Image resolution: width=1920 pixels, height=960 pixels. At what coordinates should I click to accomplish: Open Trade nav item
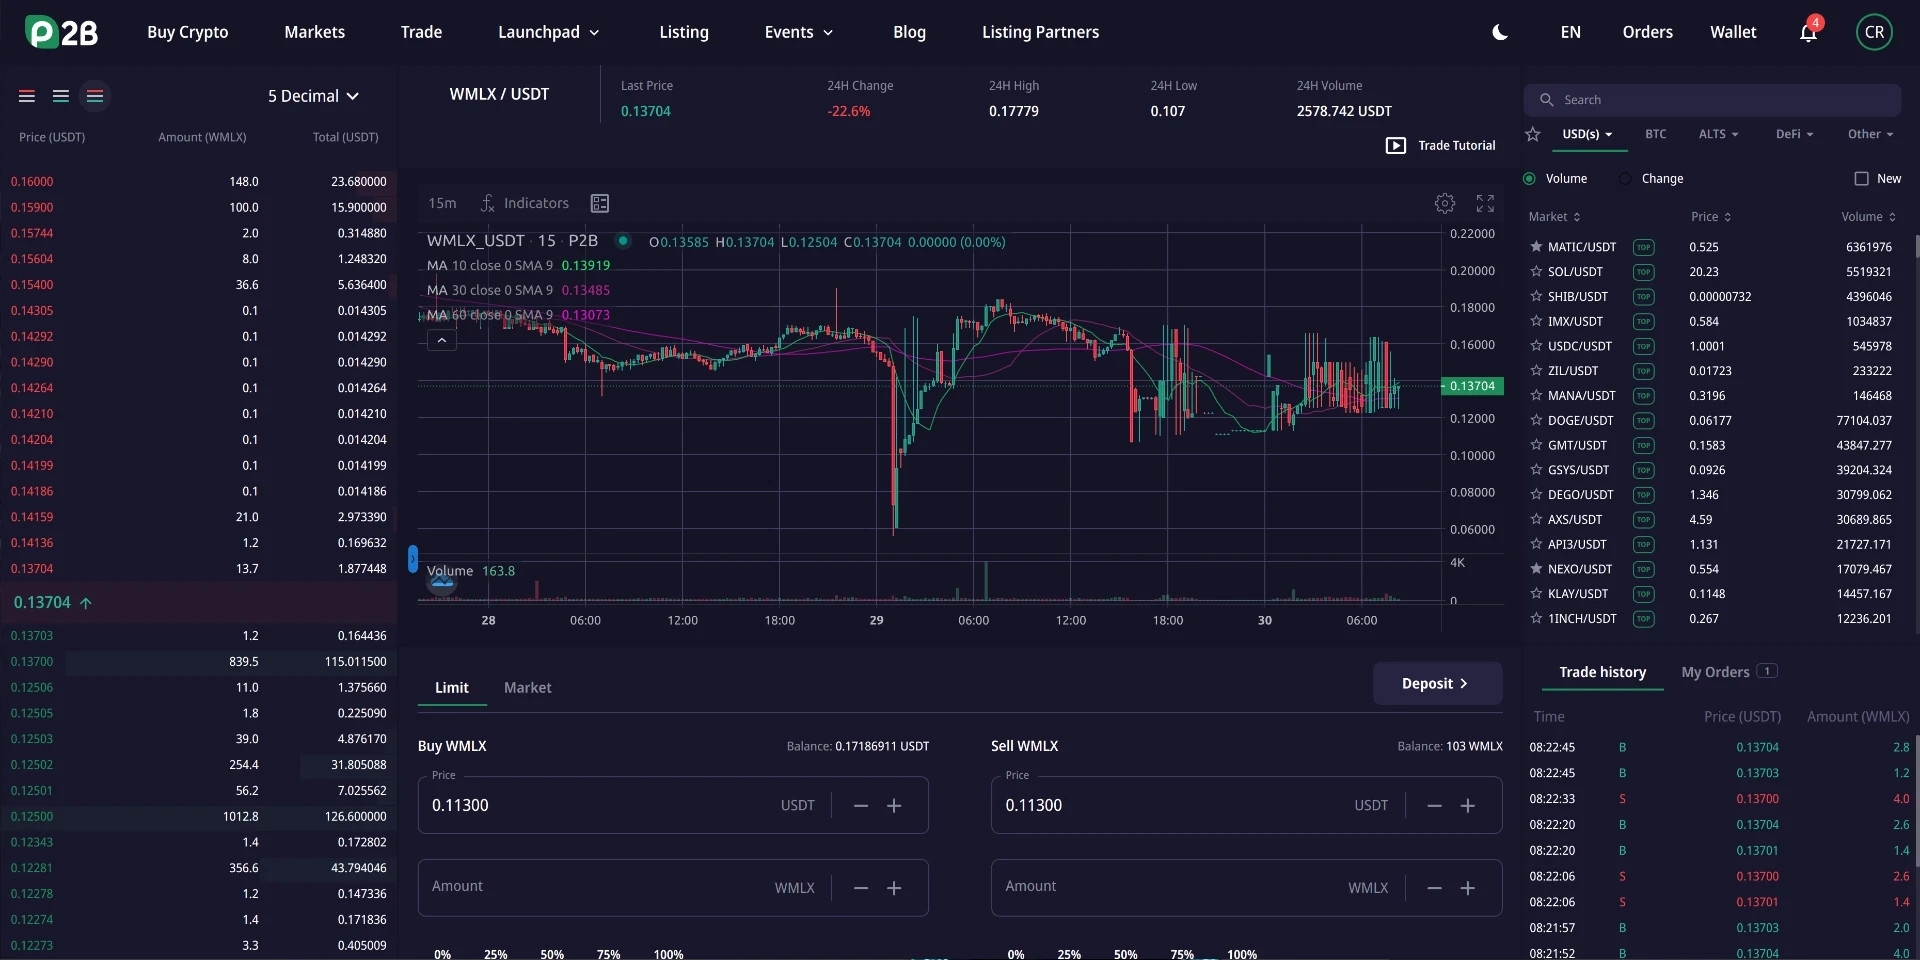(x=421, y=32)
